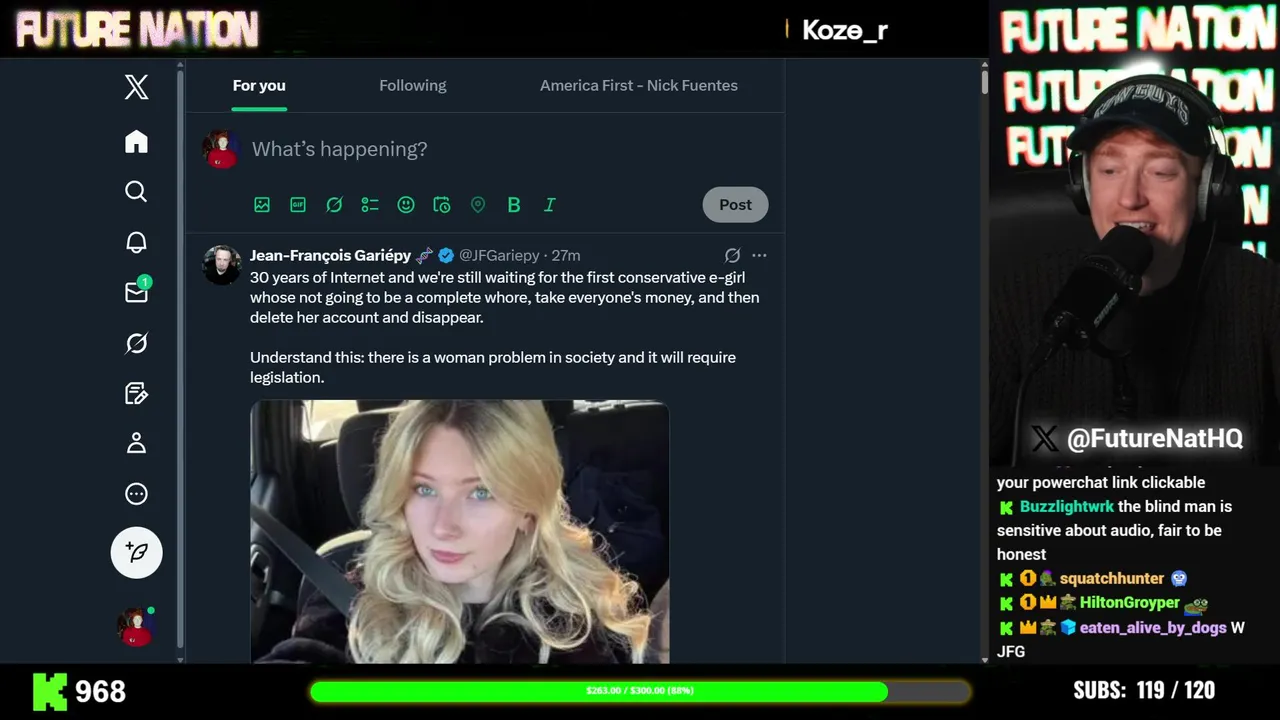Schedule the post with calendar icon
The image size is (1280, 720).
(x=442, y=205)
